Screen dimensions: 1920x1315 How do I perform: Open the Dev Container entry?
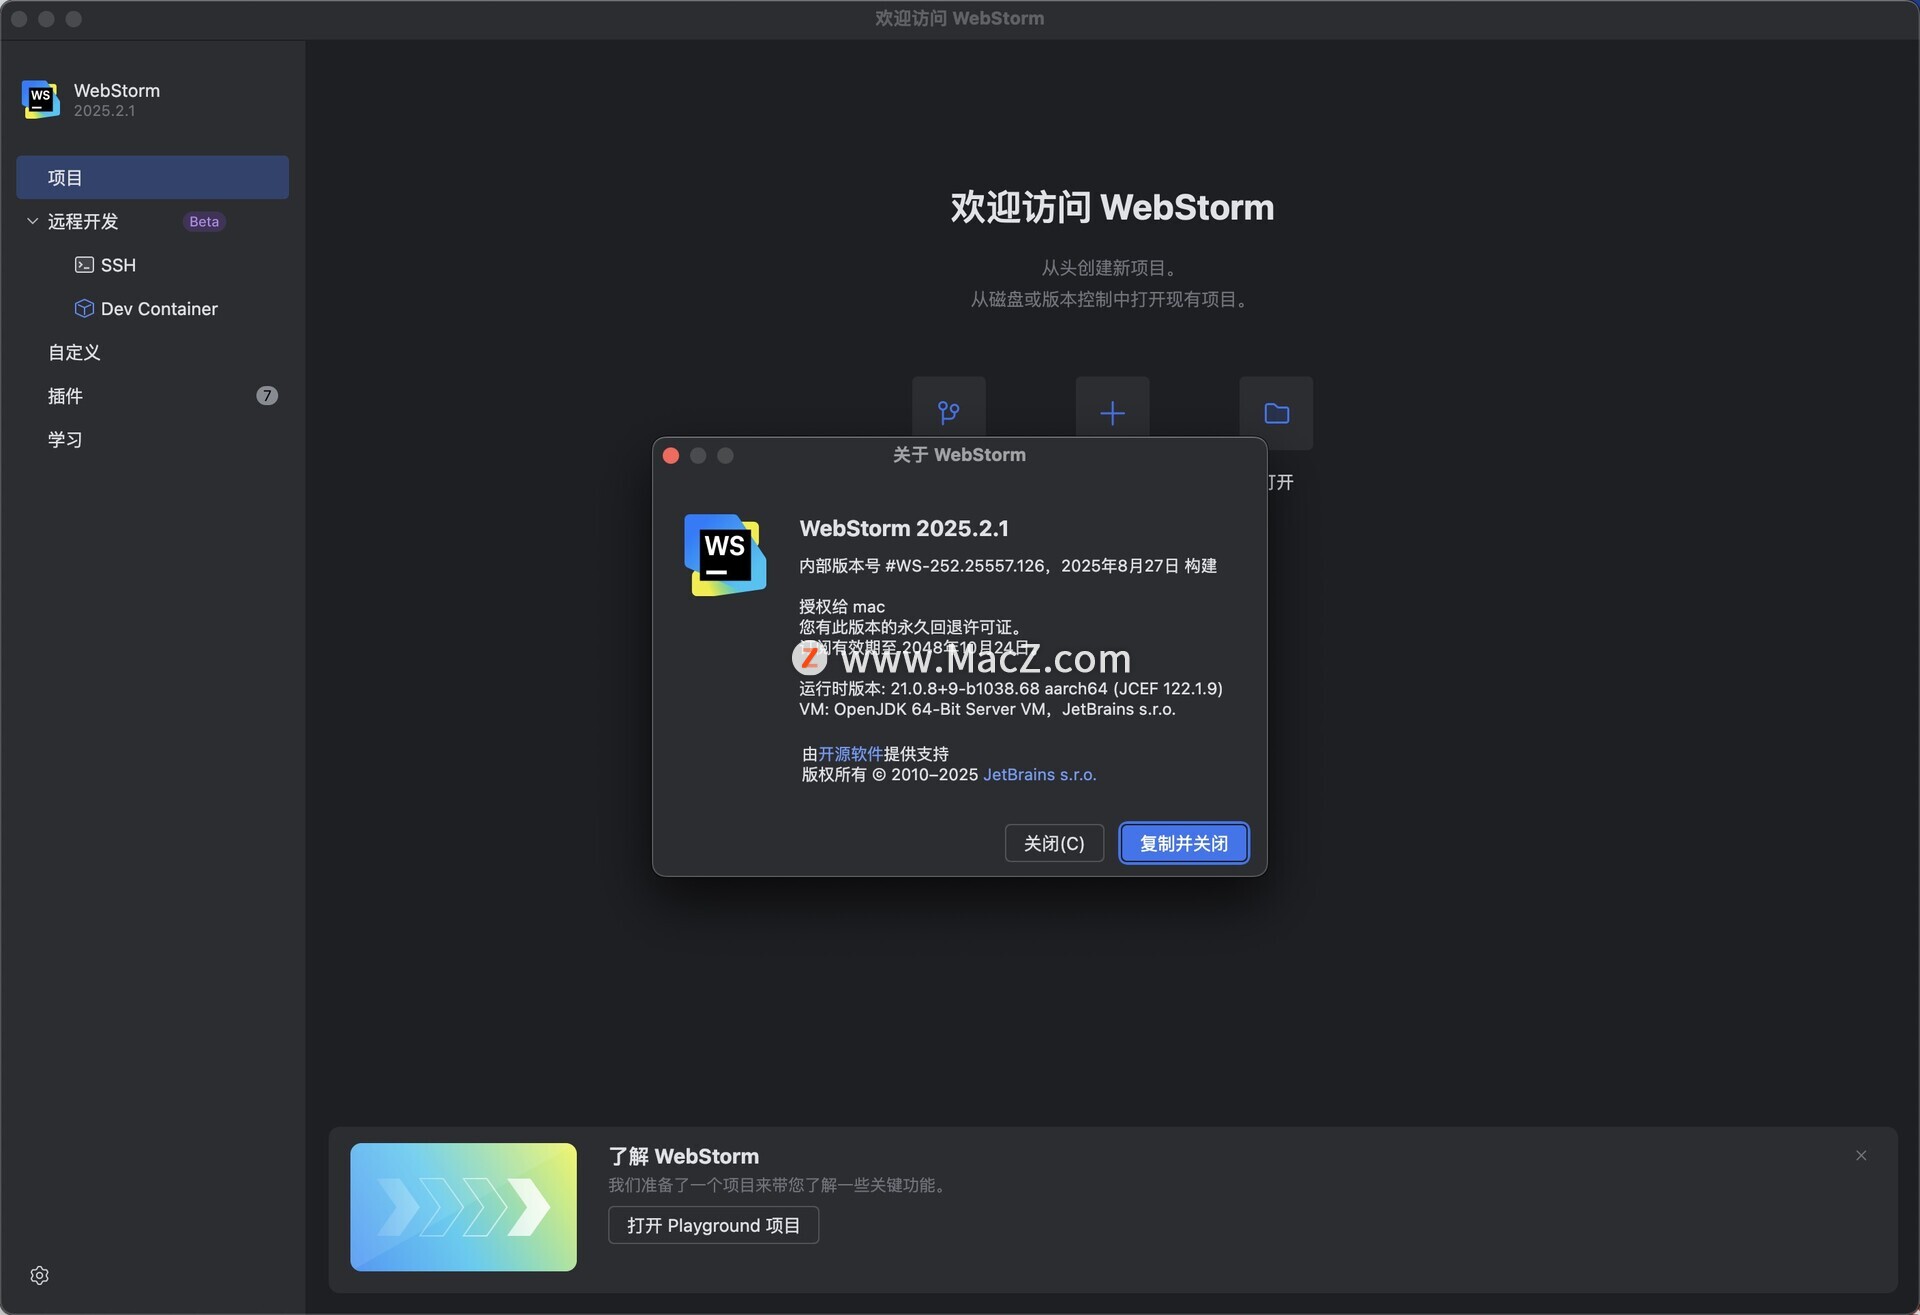pyautogui.click(x=159, y=308)
